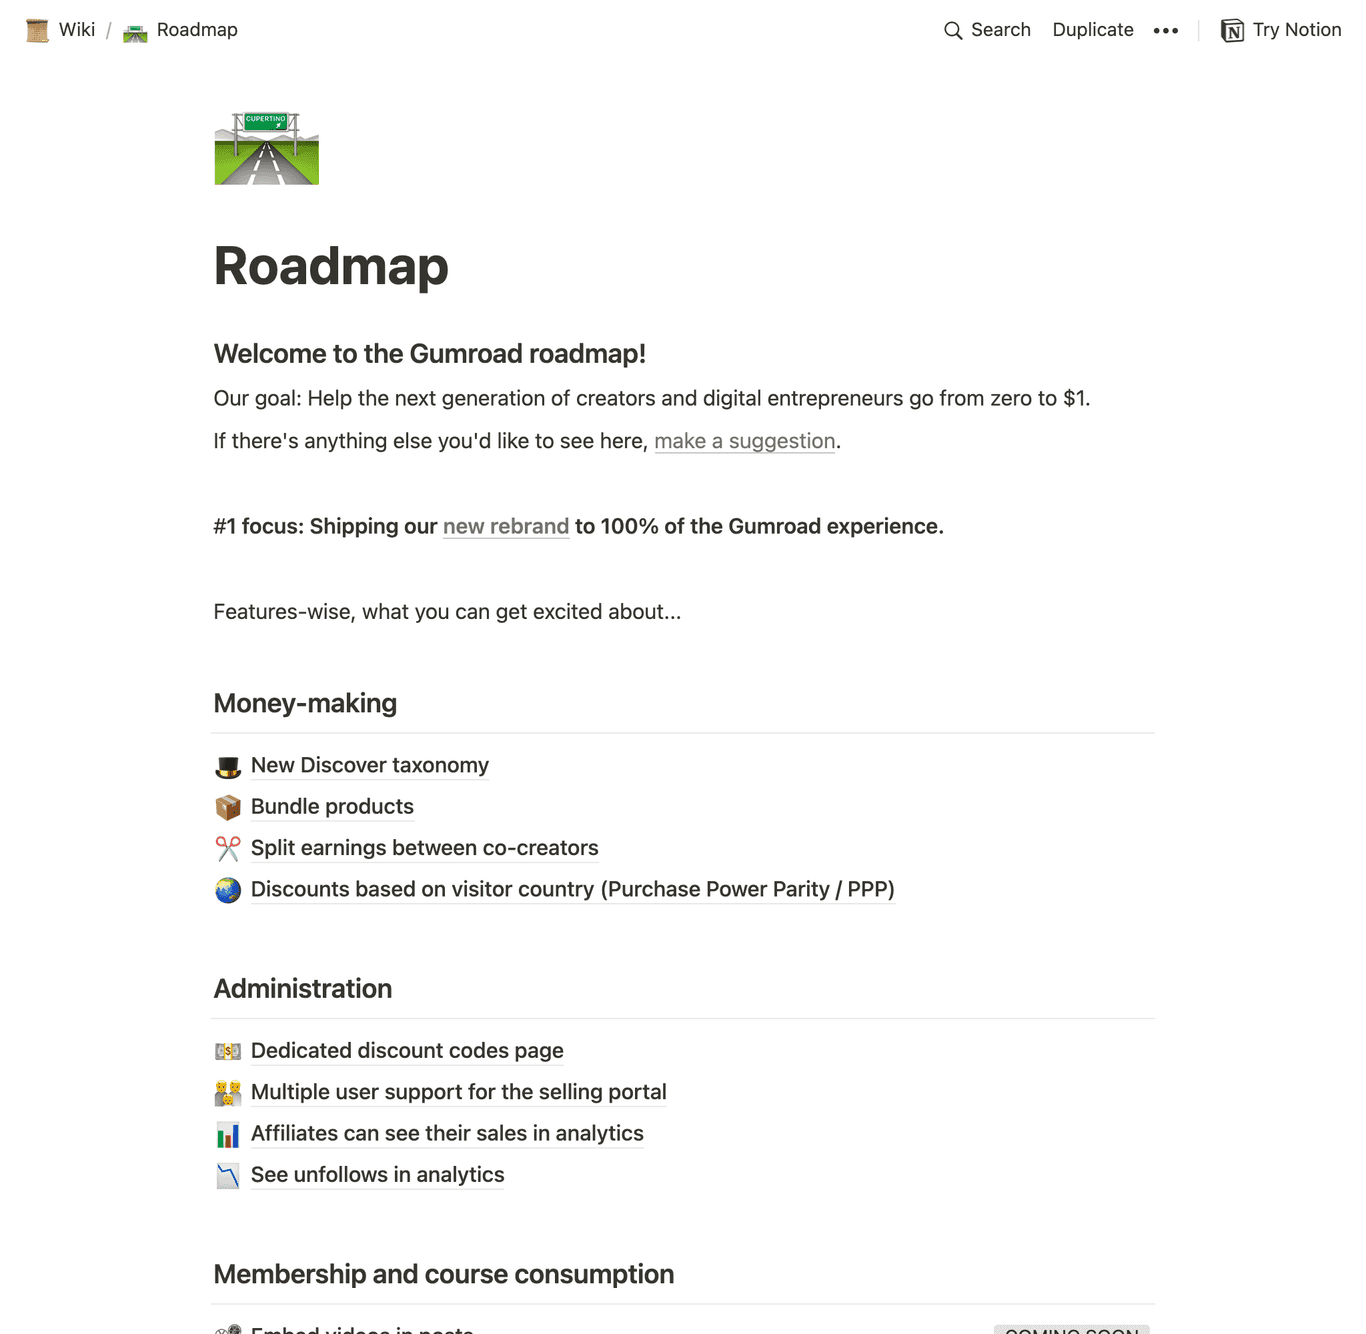Click the Notion logo next to Try Notion

[1232, 30]
